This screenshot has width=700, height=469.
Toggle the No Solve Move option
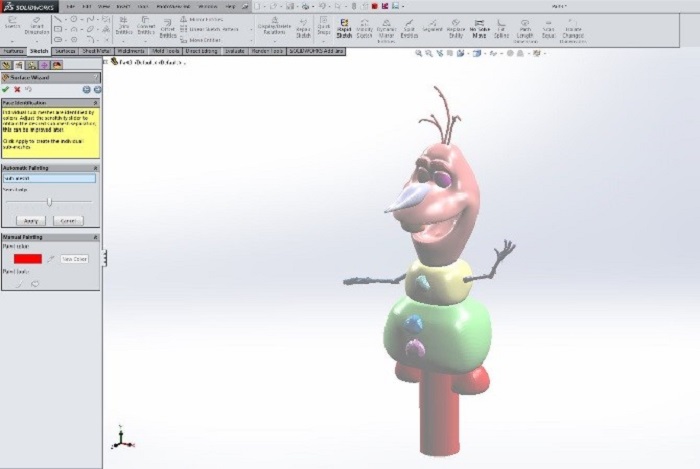pyautogui.click(x=479, y=28)
